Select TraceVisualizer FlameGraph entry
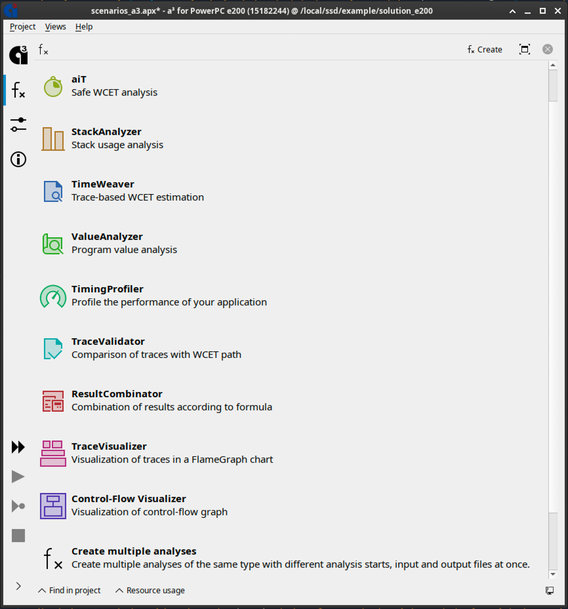 [x=291, y=453]
